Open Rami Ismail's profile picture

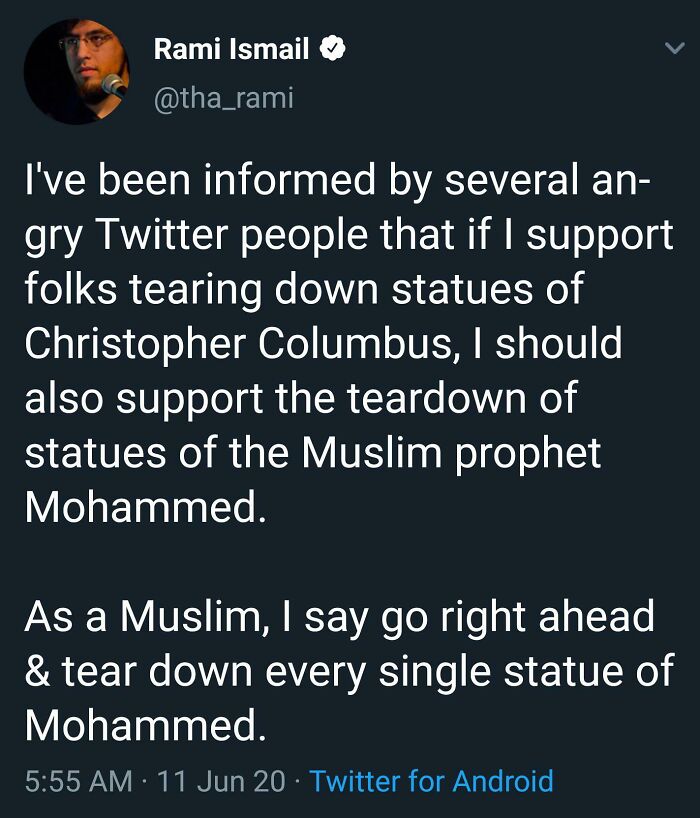(76, 73)
